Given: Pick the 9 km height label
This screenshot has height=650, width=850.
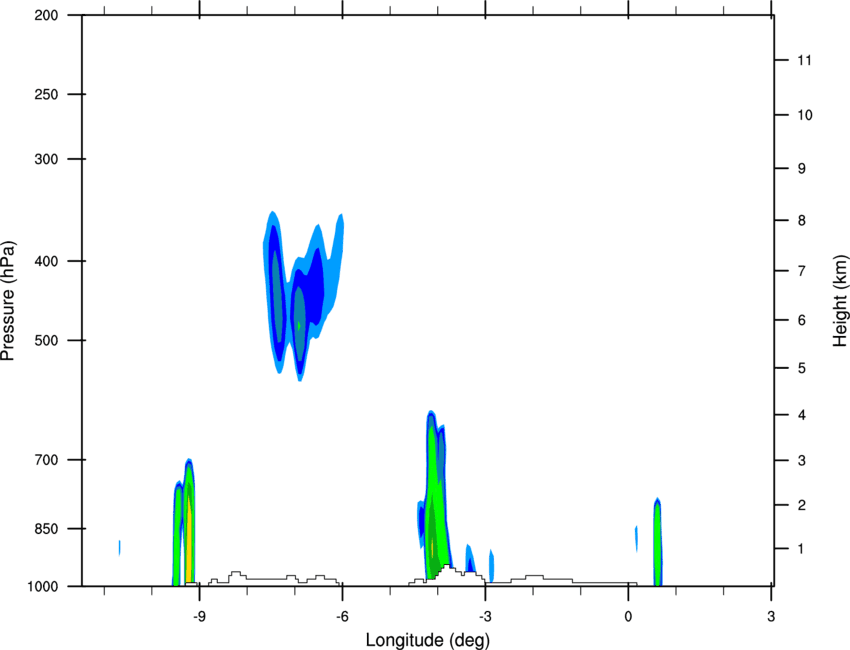Looking at the screenshot, I should click(802, 169).
